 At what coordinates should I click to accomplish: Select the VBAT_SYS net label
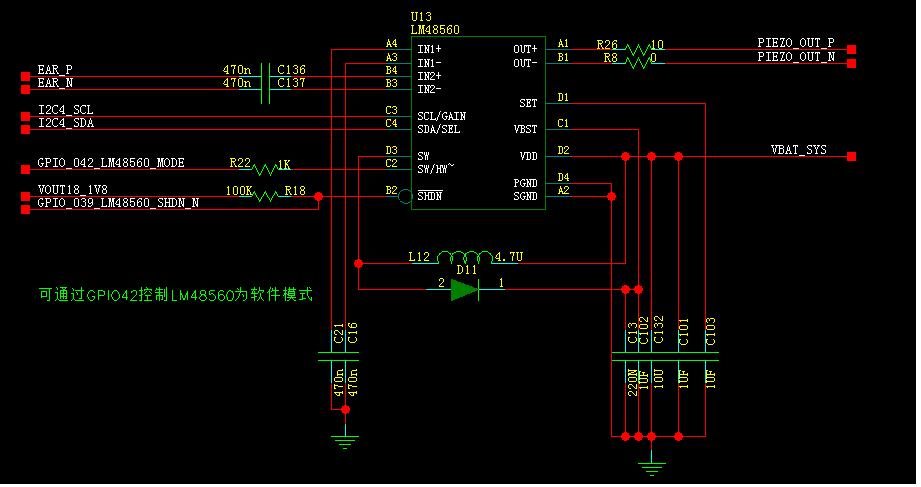point(799,150)
